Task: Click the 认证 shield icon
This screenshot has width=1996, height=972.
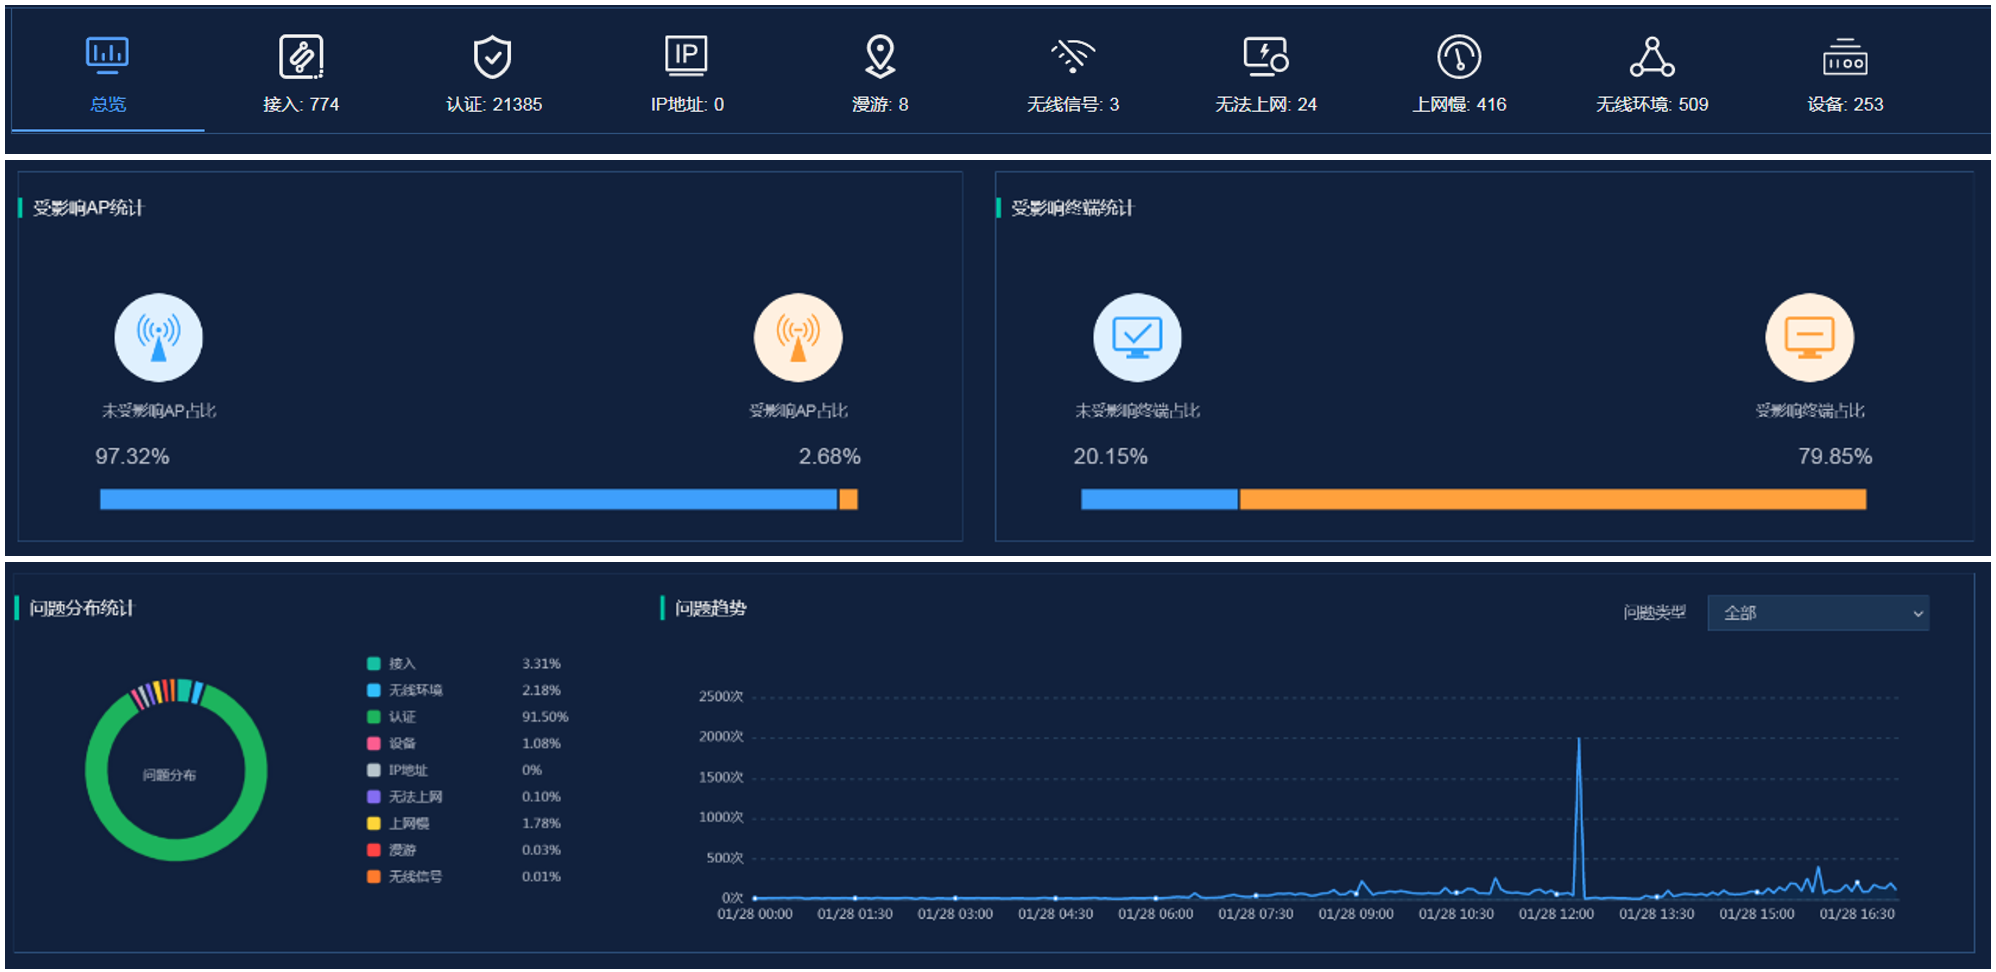Action: (493, 56)
